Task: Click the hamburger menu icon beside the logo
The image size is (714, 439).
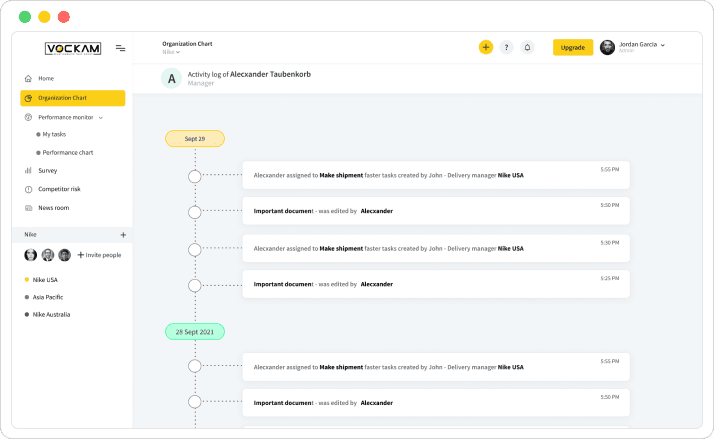Action: [120, 48]
